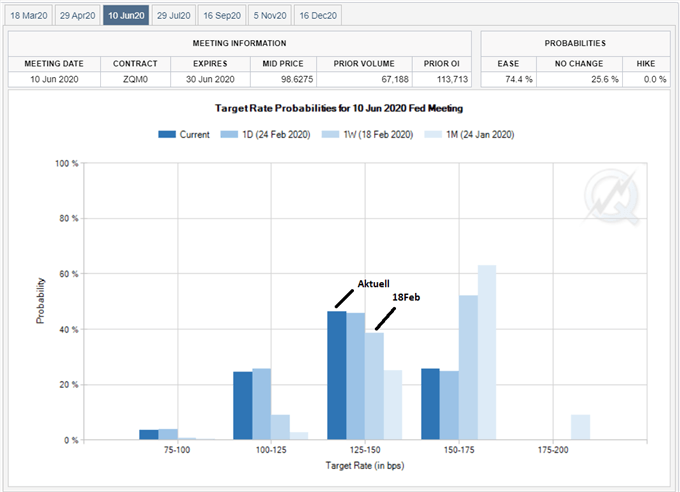Image resolution: width=680 pixels, height=492 pixels.
Task: Click the 75-100 x-axis label
Action: (177, 450)
